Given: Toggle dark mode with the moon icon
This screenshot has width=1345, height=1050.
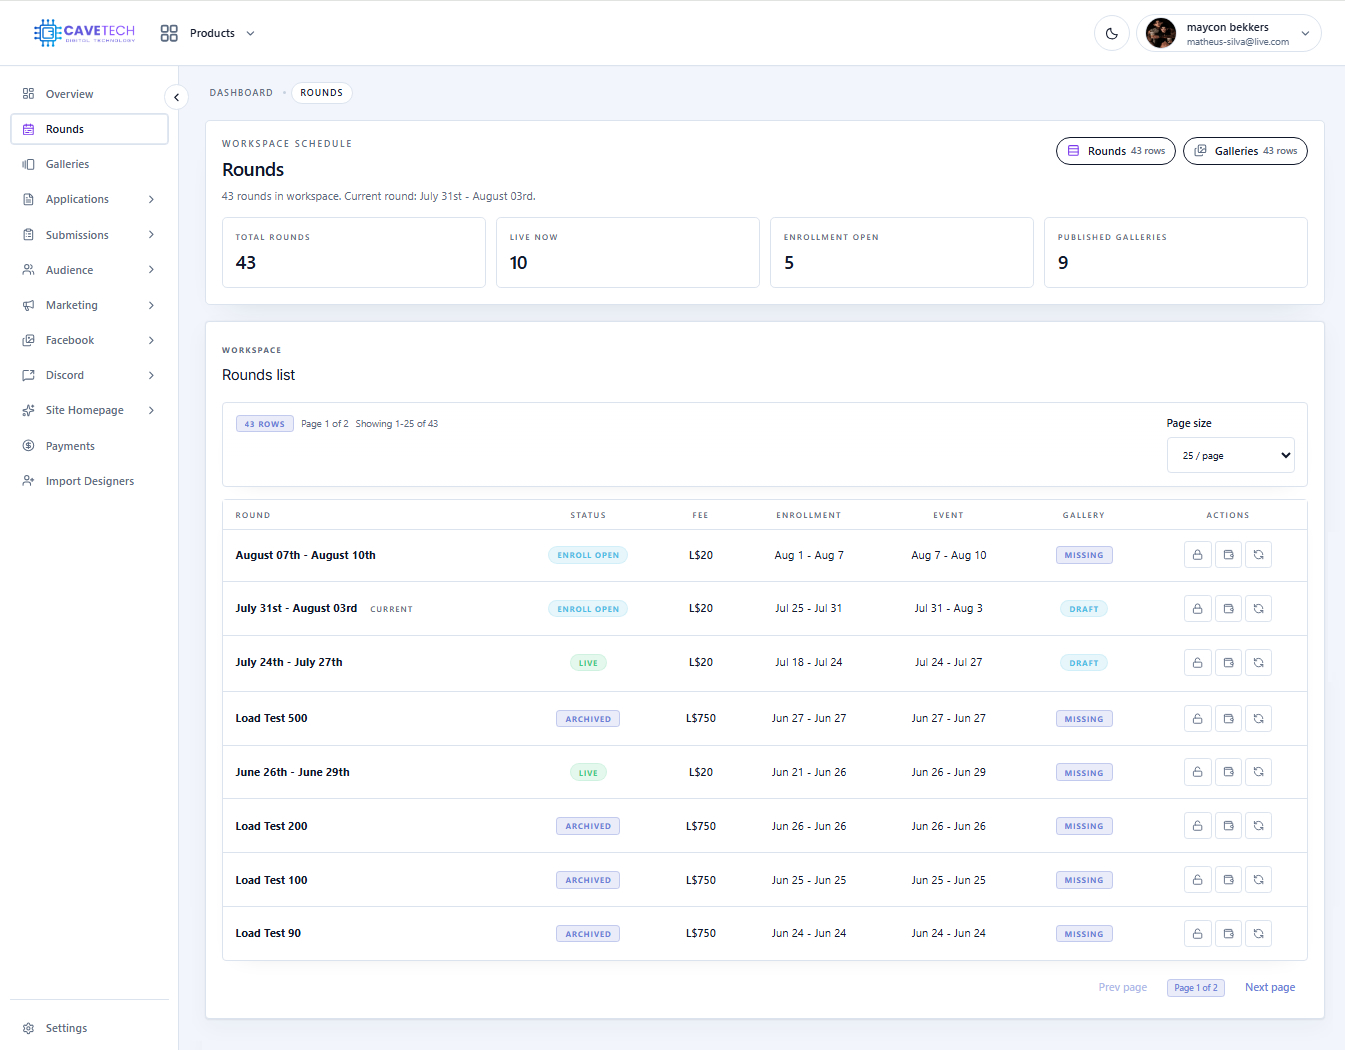Looking at the screenshot, I should pyautogui.click(x=1112, y=33).
